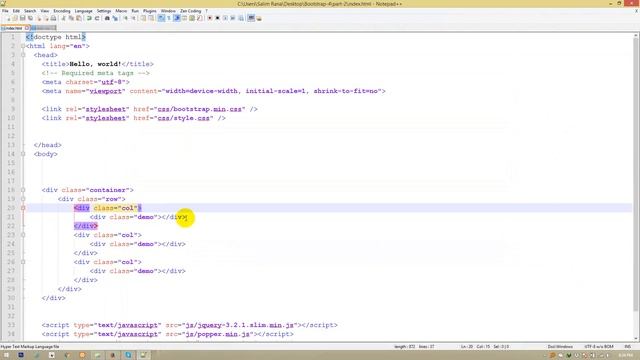The width and height of the screenshot is (640, 360).
Task: Save the document with the Save icon
Action: click(x=22, y=18)
